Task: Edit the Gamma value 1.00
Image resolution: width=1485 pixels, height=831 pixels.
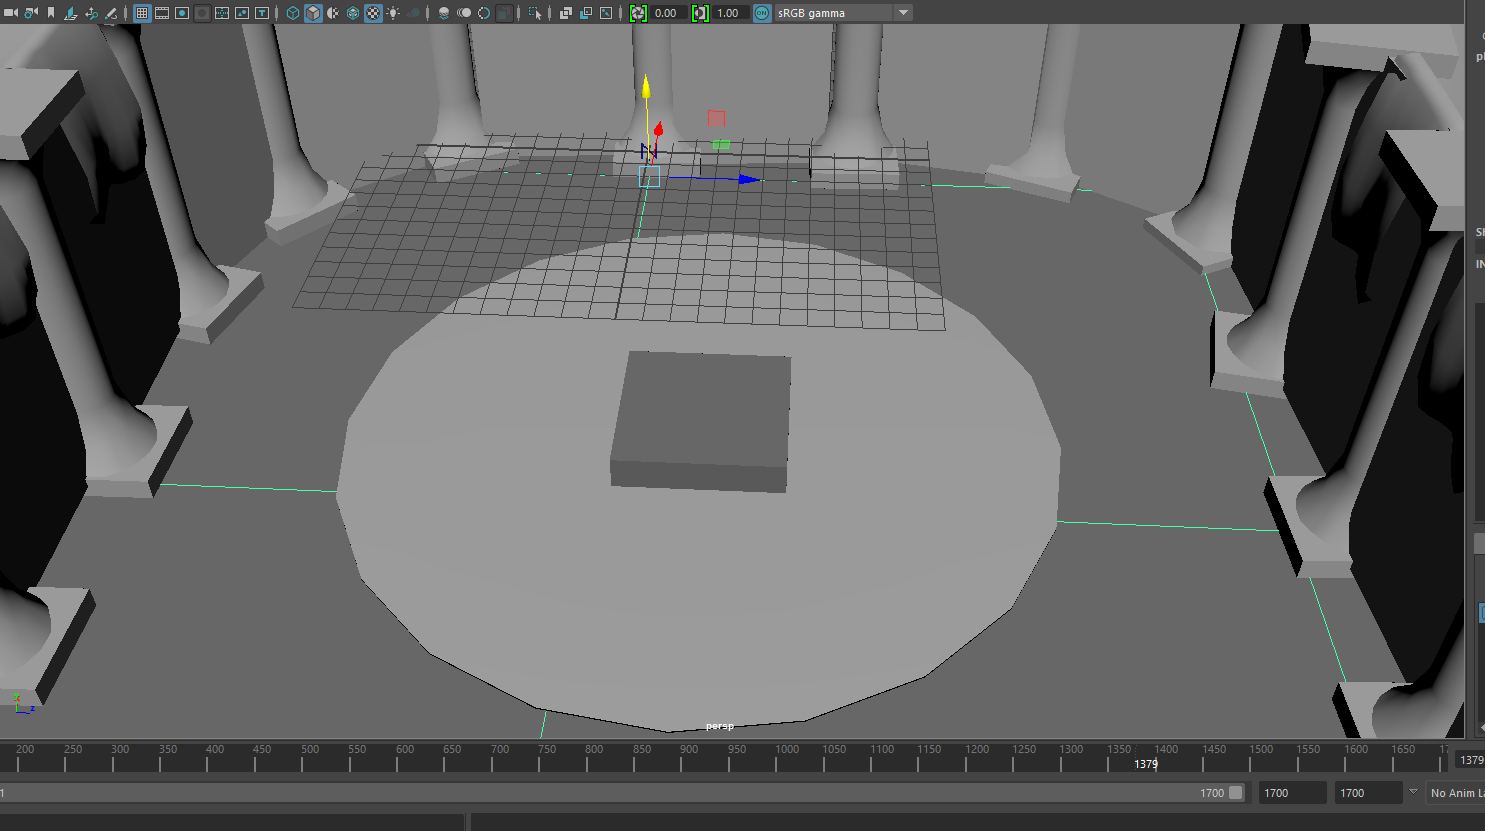Action: tap(730, 13)
